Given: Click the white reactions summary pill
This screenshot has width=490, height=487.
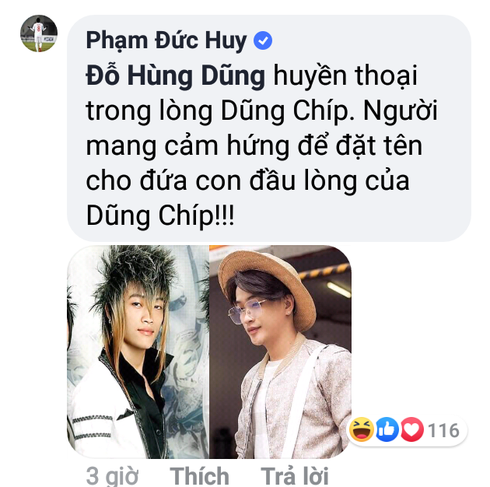Looking at the screenshot, I should coord(407,430).
